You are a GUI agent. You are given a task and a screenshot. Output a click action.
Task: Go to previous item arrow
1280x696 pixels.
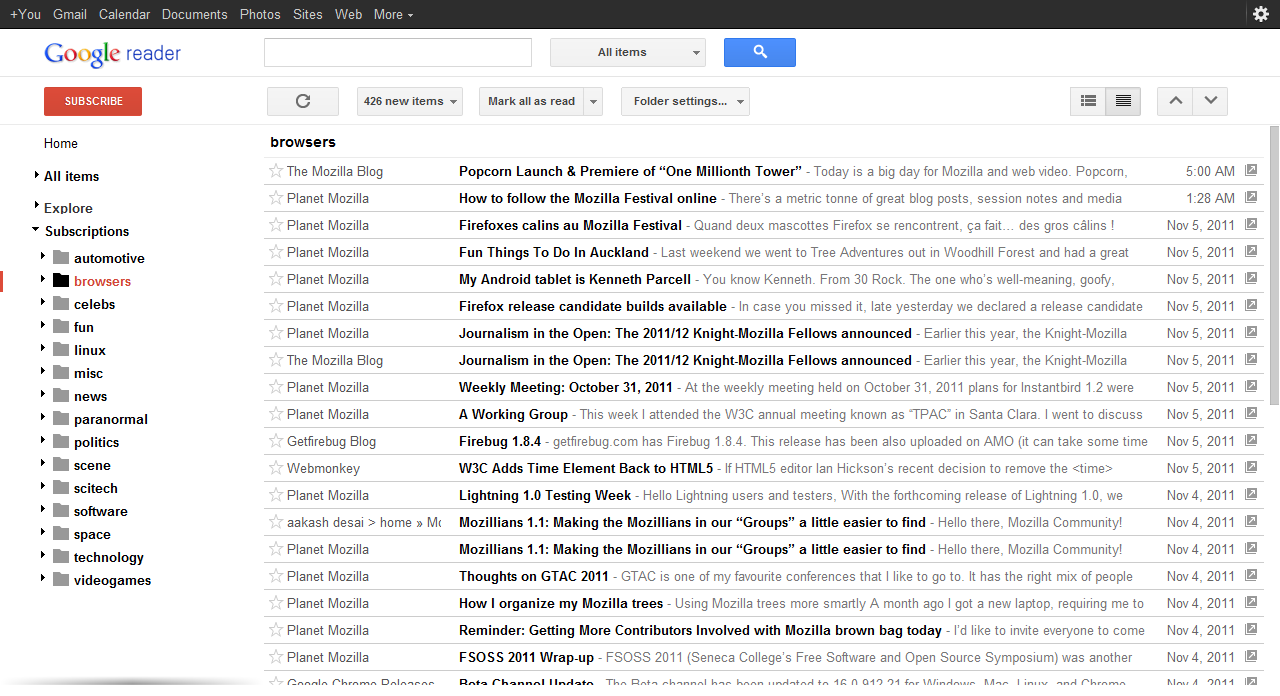(x=1175, y=101)
